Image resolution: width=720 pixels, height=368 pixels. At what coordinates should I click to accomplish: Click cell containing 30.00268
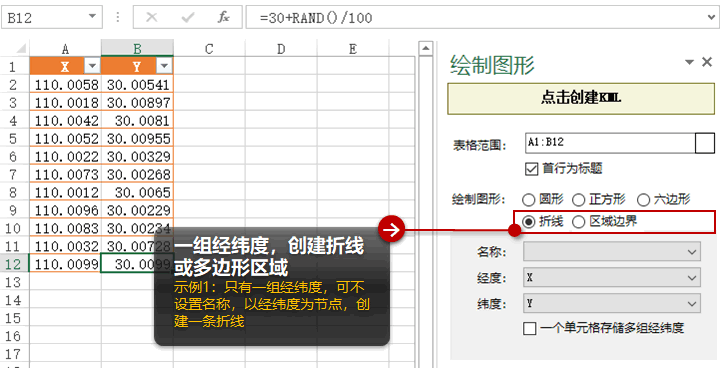tap(137, 174)
